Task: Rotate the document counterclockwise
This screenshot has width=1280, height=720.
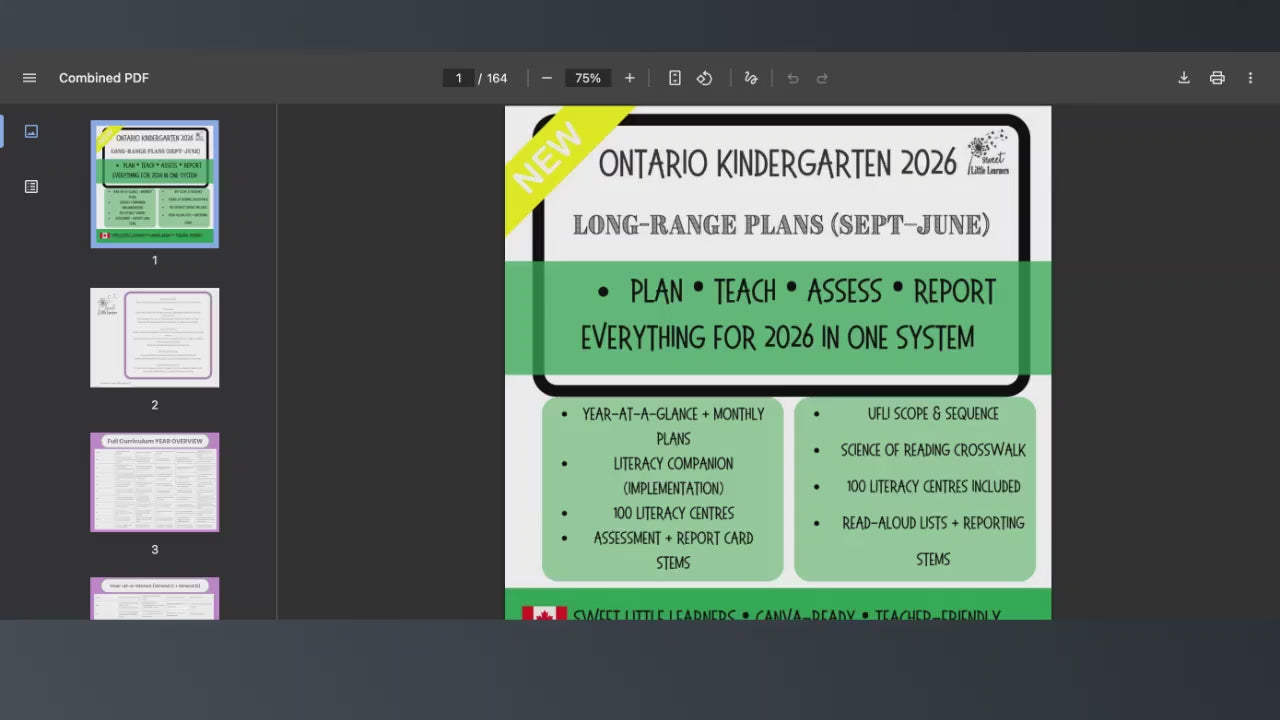Action: coord(704,78)
